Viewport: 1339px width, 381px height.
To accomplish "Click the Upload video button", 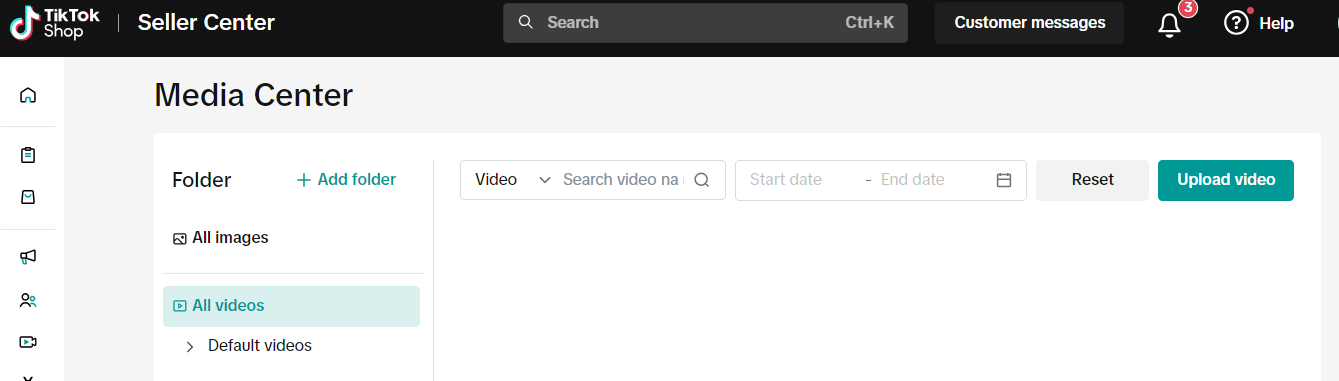I will click(1226, 180).
